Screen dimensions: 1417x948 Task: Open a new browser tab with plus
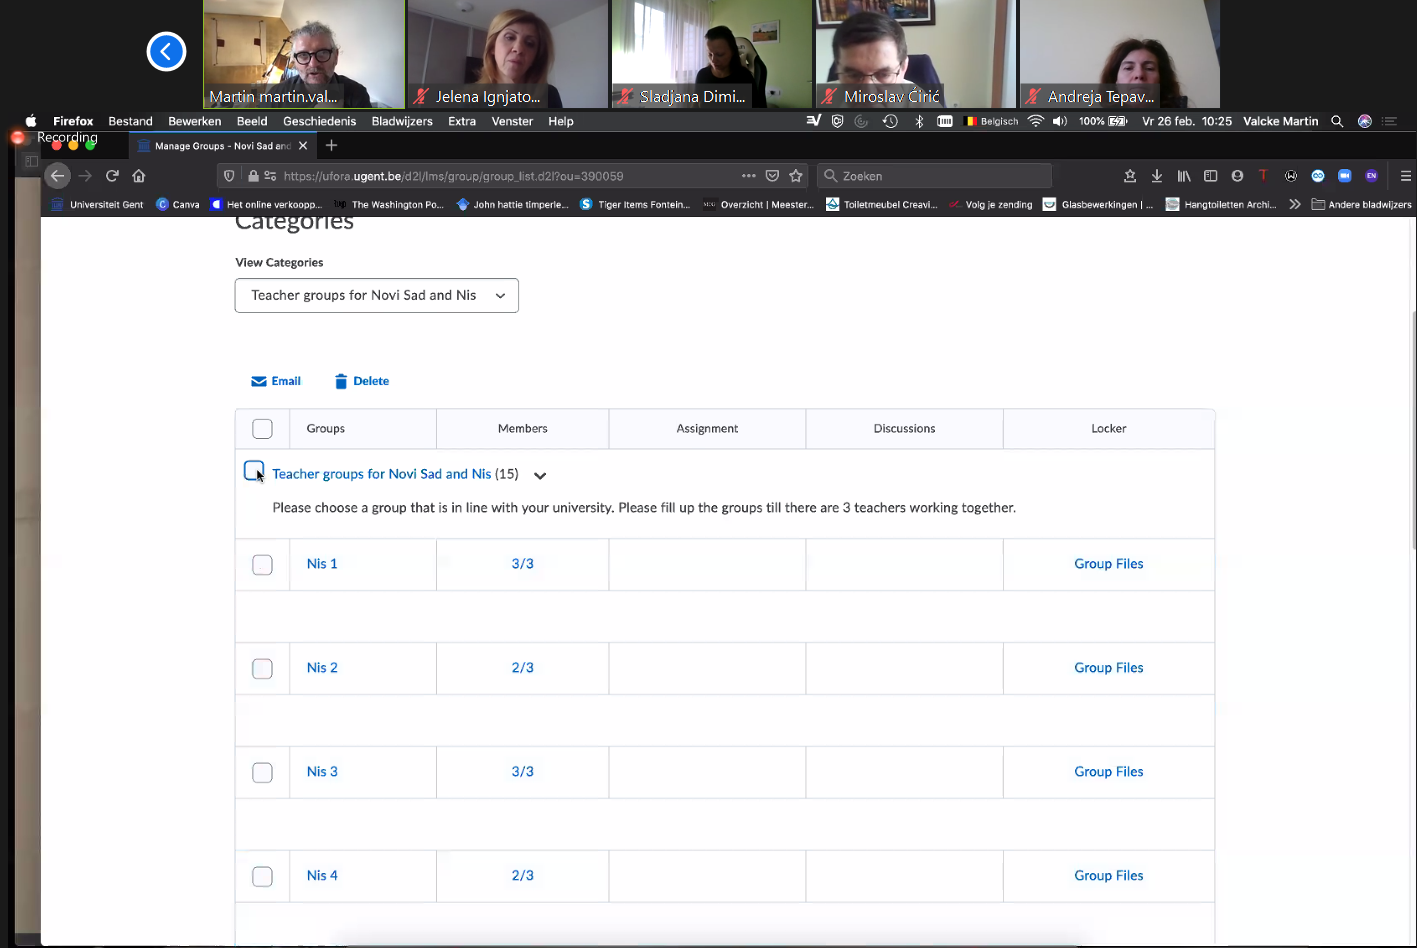[332, 146]
